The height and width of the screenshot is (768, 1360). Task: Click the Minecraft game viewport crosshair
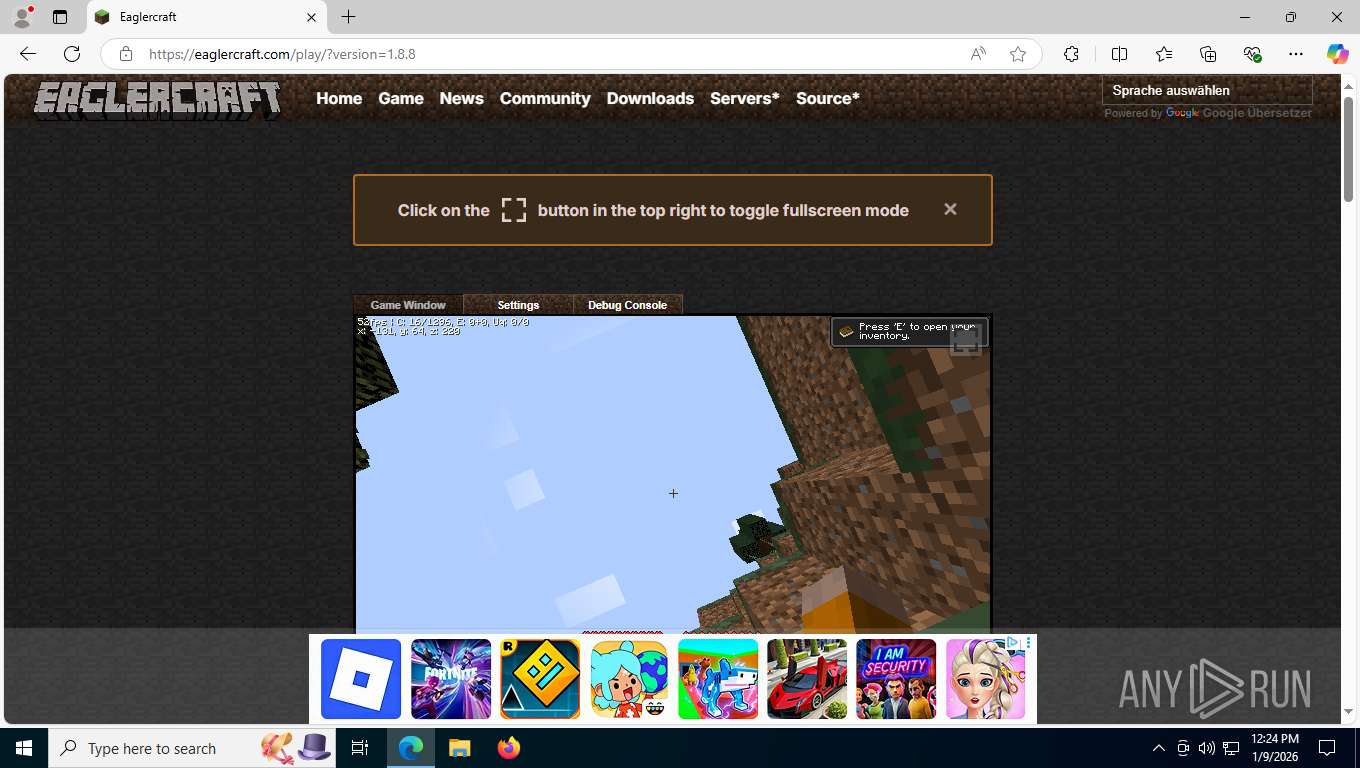pos(673,493)
